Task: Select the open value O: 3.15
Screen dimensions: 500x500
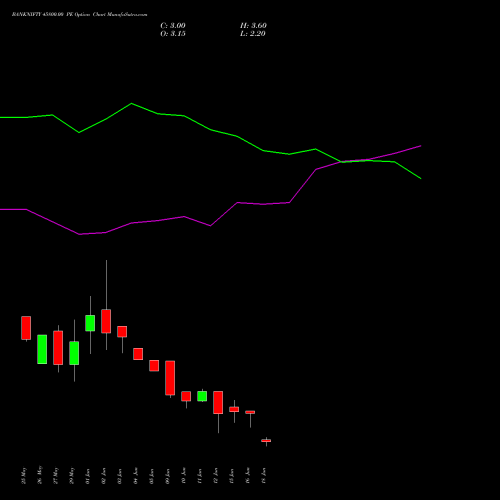Action: click(x=173, y=34)
